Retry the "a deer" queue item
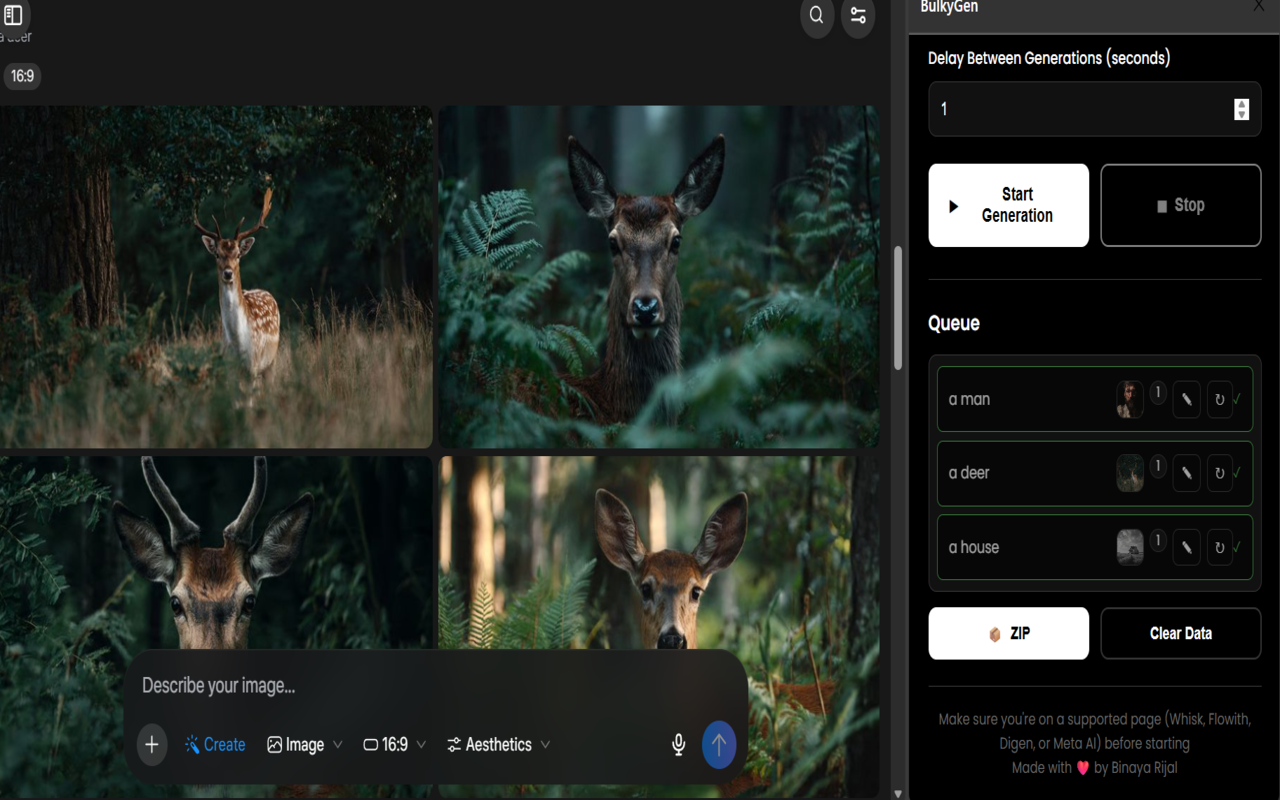The height and width of the screenshot is (800, 1280). (x=1219, y=473)
